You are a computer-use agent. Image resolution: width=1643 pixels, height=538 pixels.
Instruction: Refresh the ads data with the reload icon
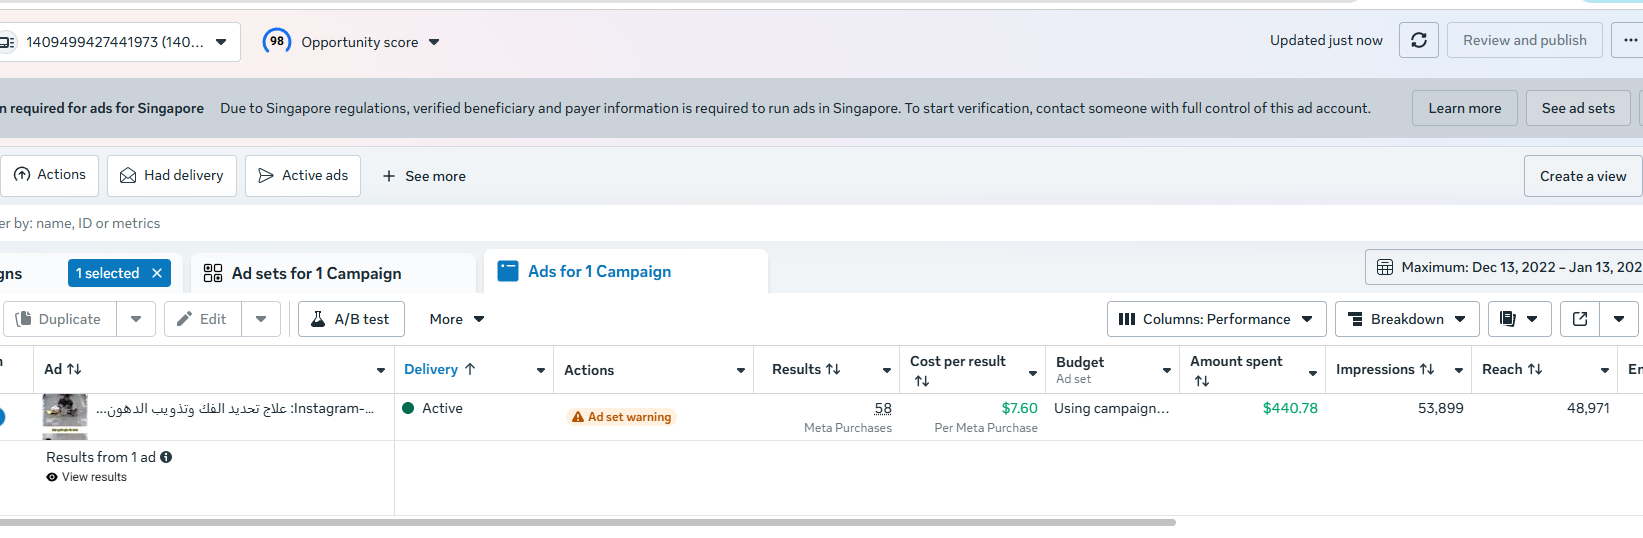1418,40
